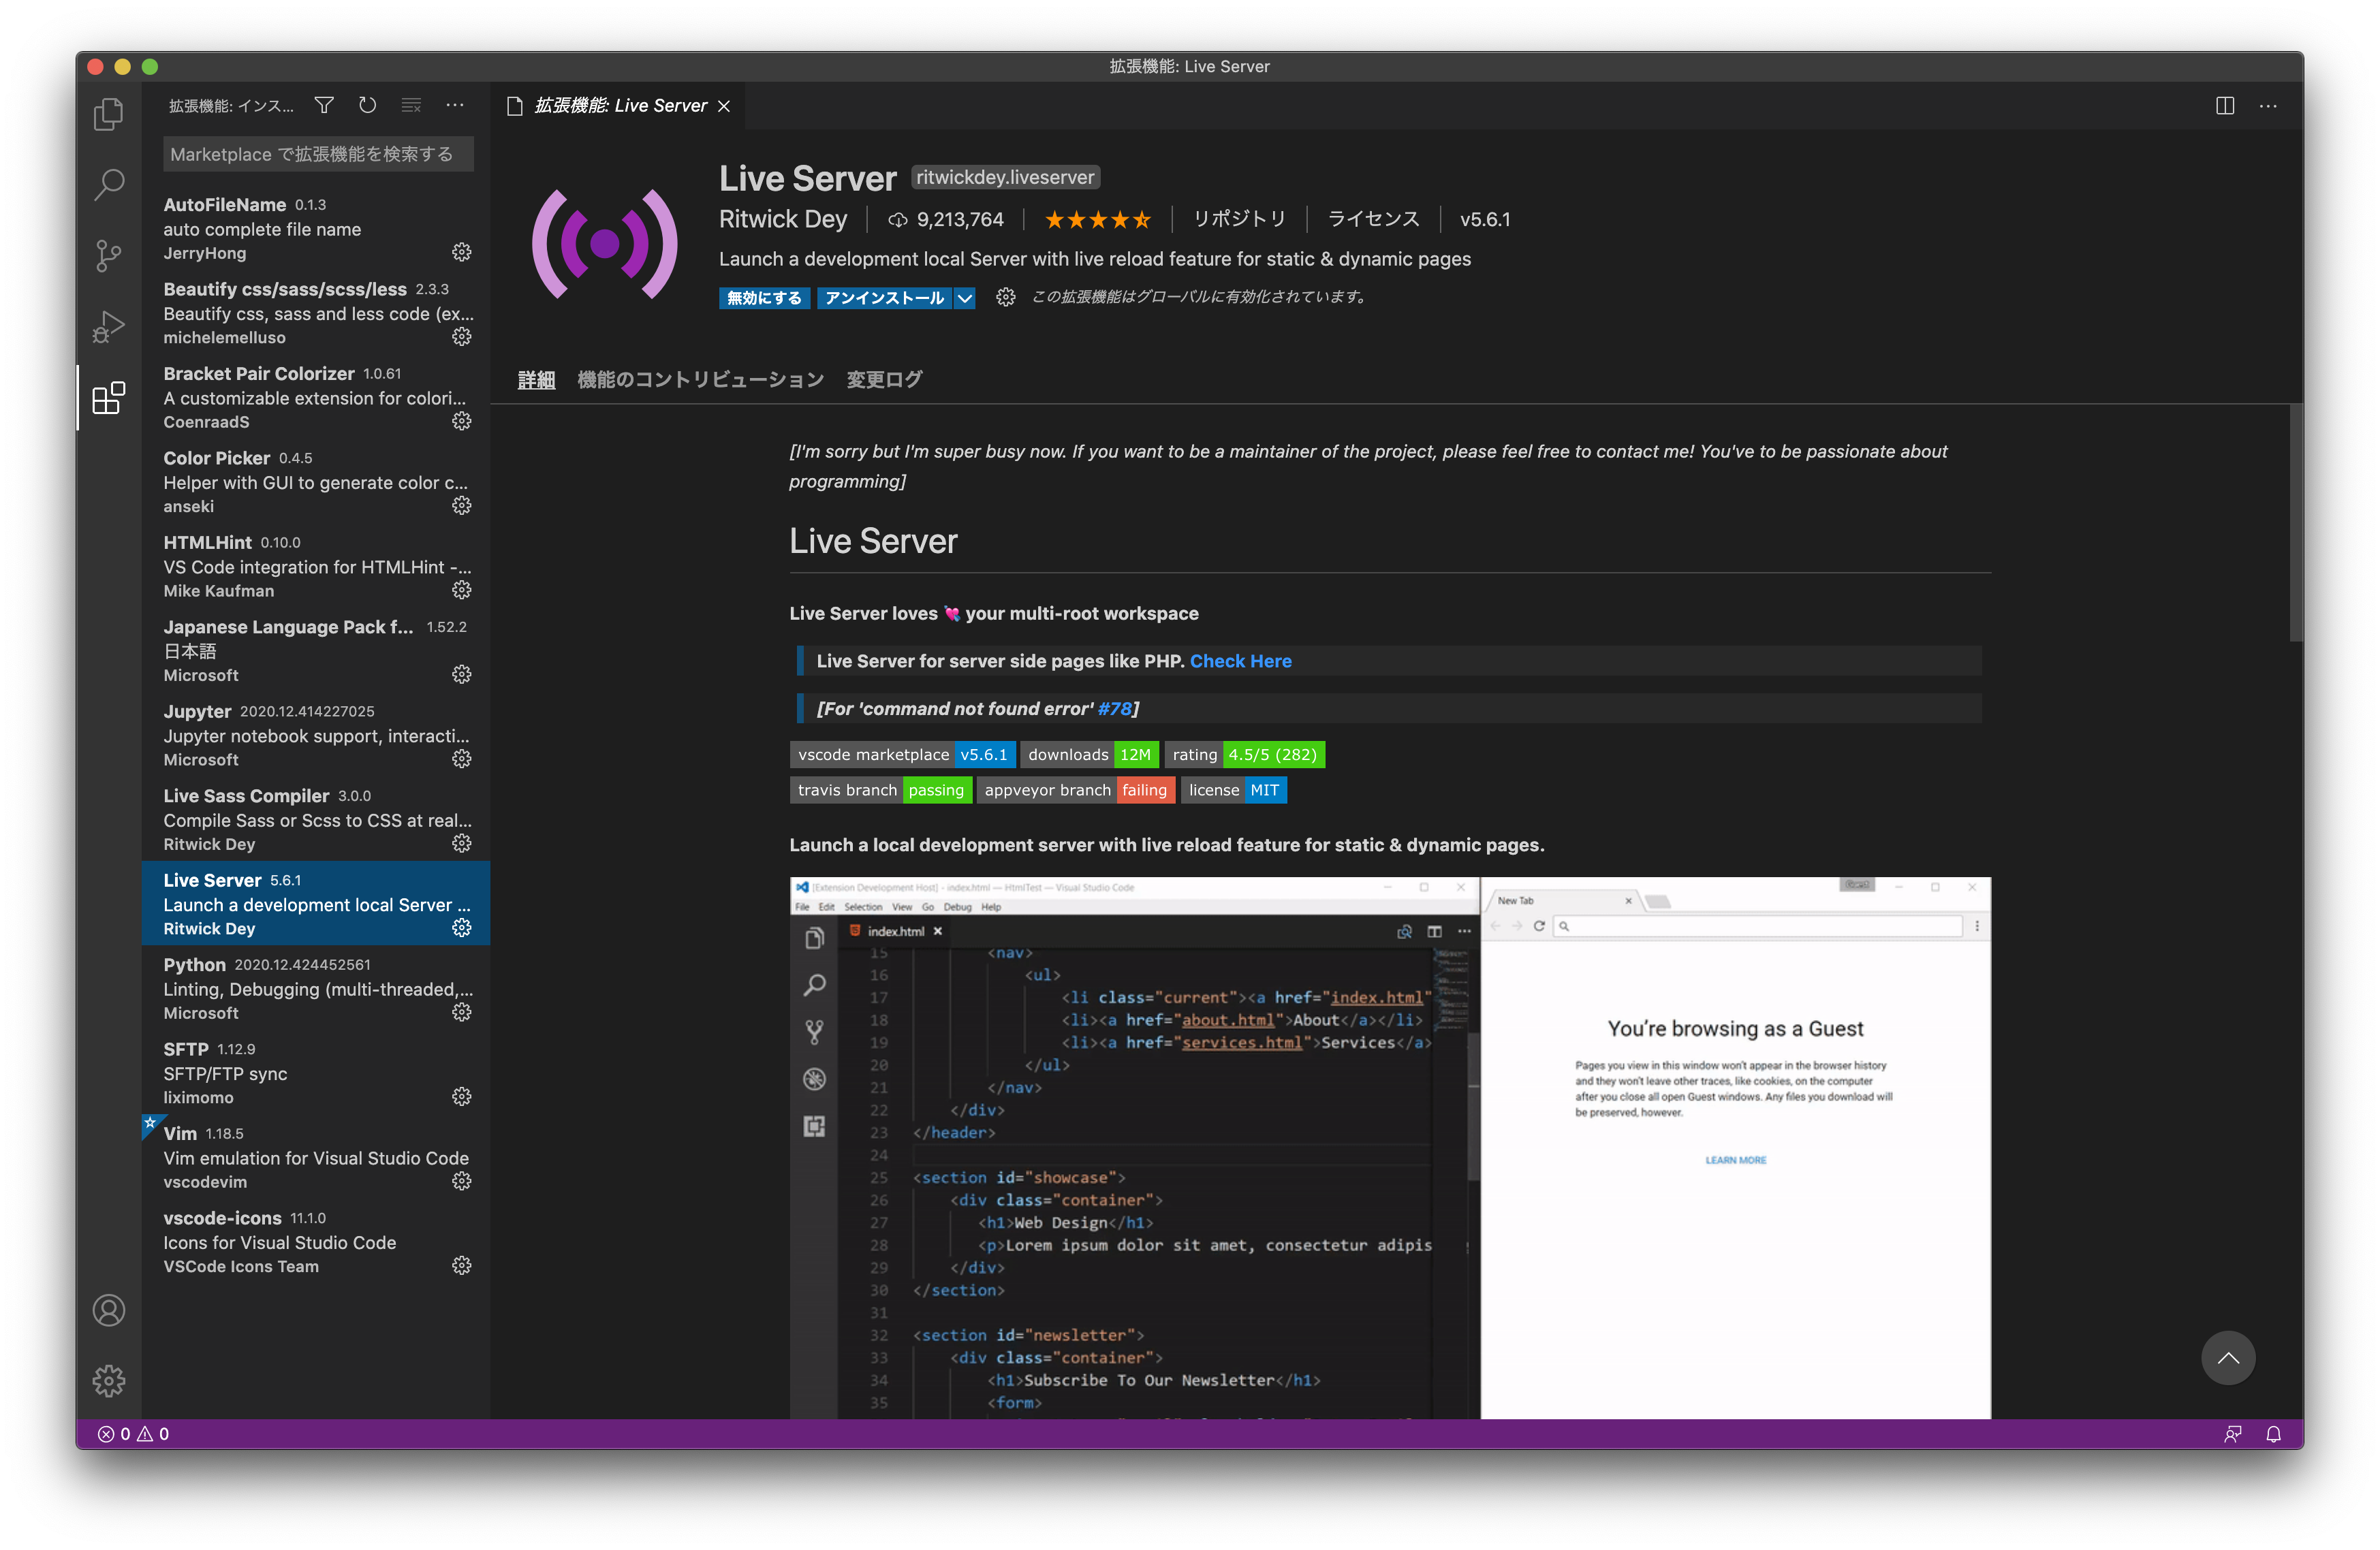Expand the uninstall dropdown arrow

coord(964,298)
